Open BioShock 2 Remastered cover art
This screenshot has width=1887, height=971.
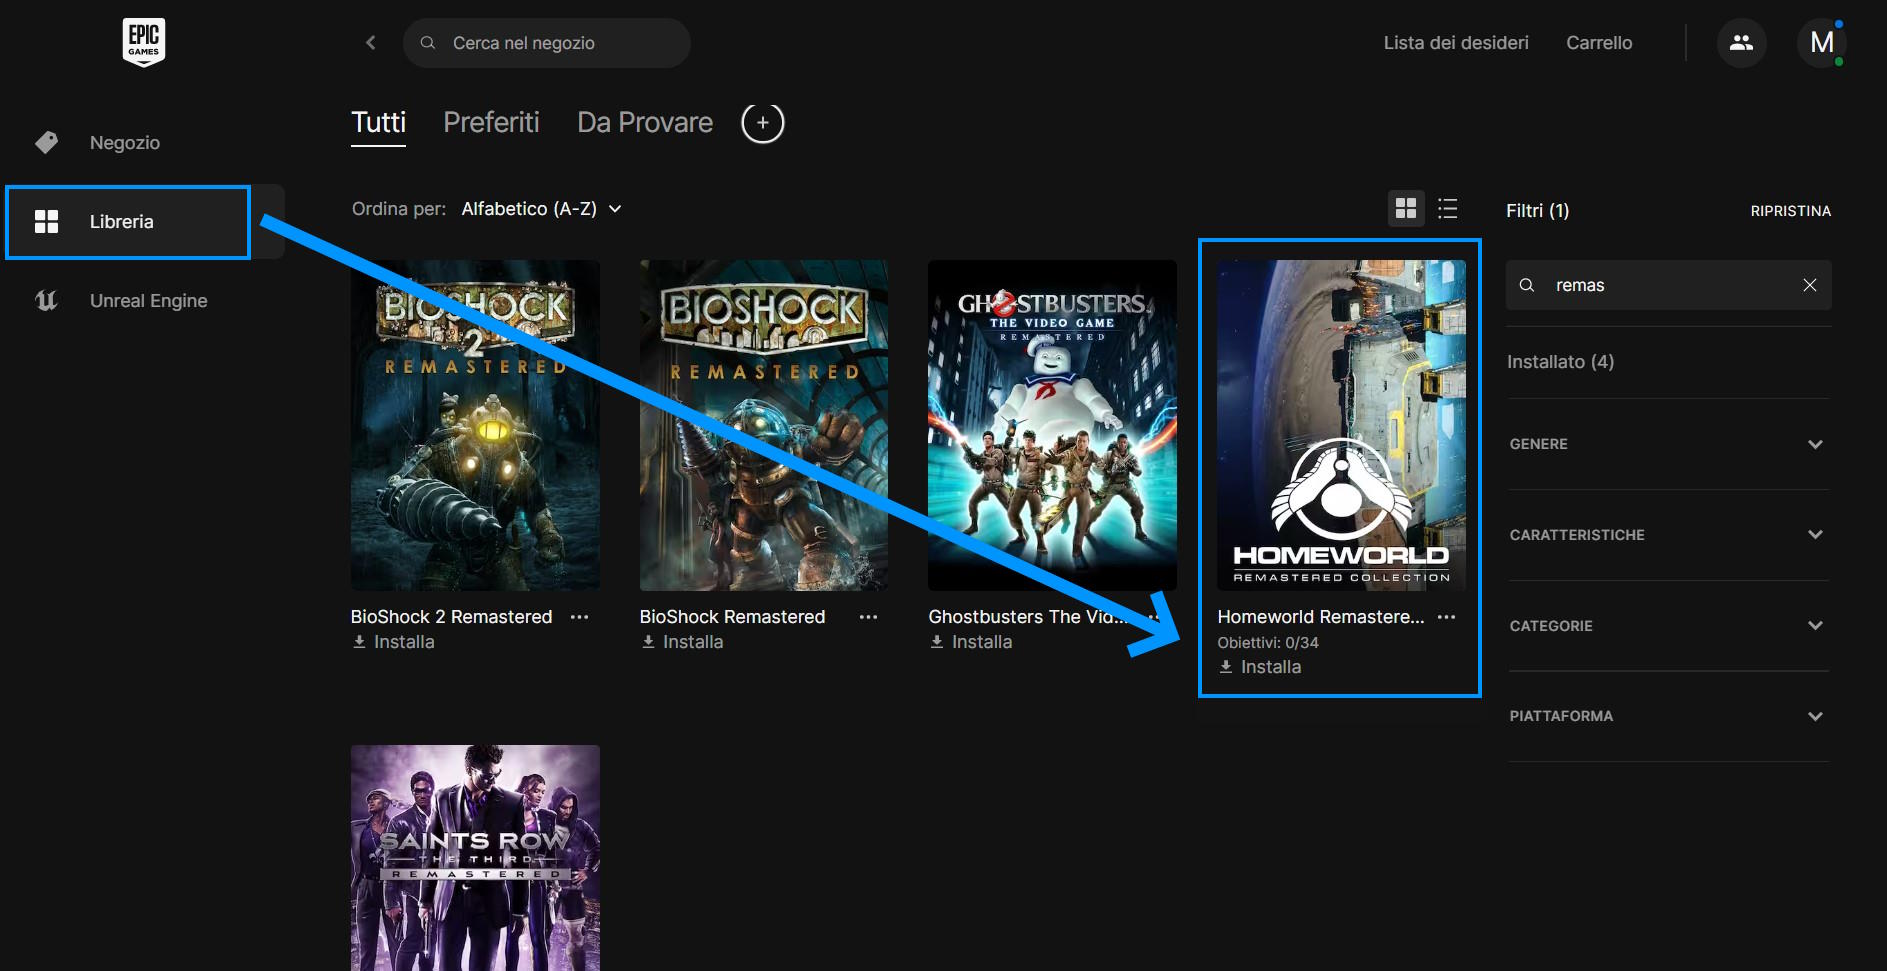pyautogui.click(x=475, y=425)
